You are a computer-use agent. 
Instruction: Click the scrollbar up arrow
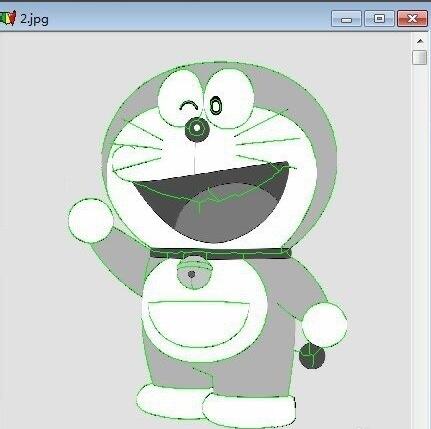tap(420, 41)
